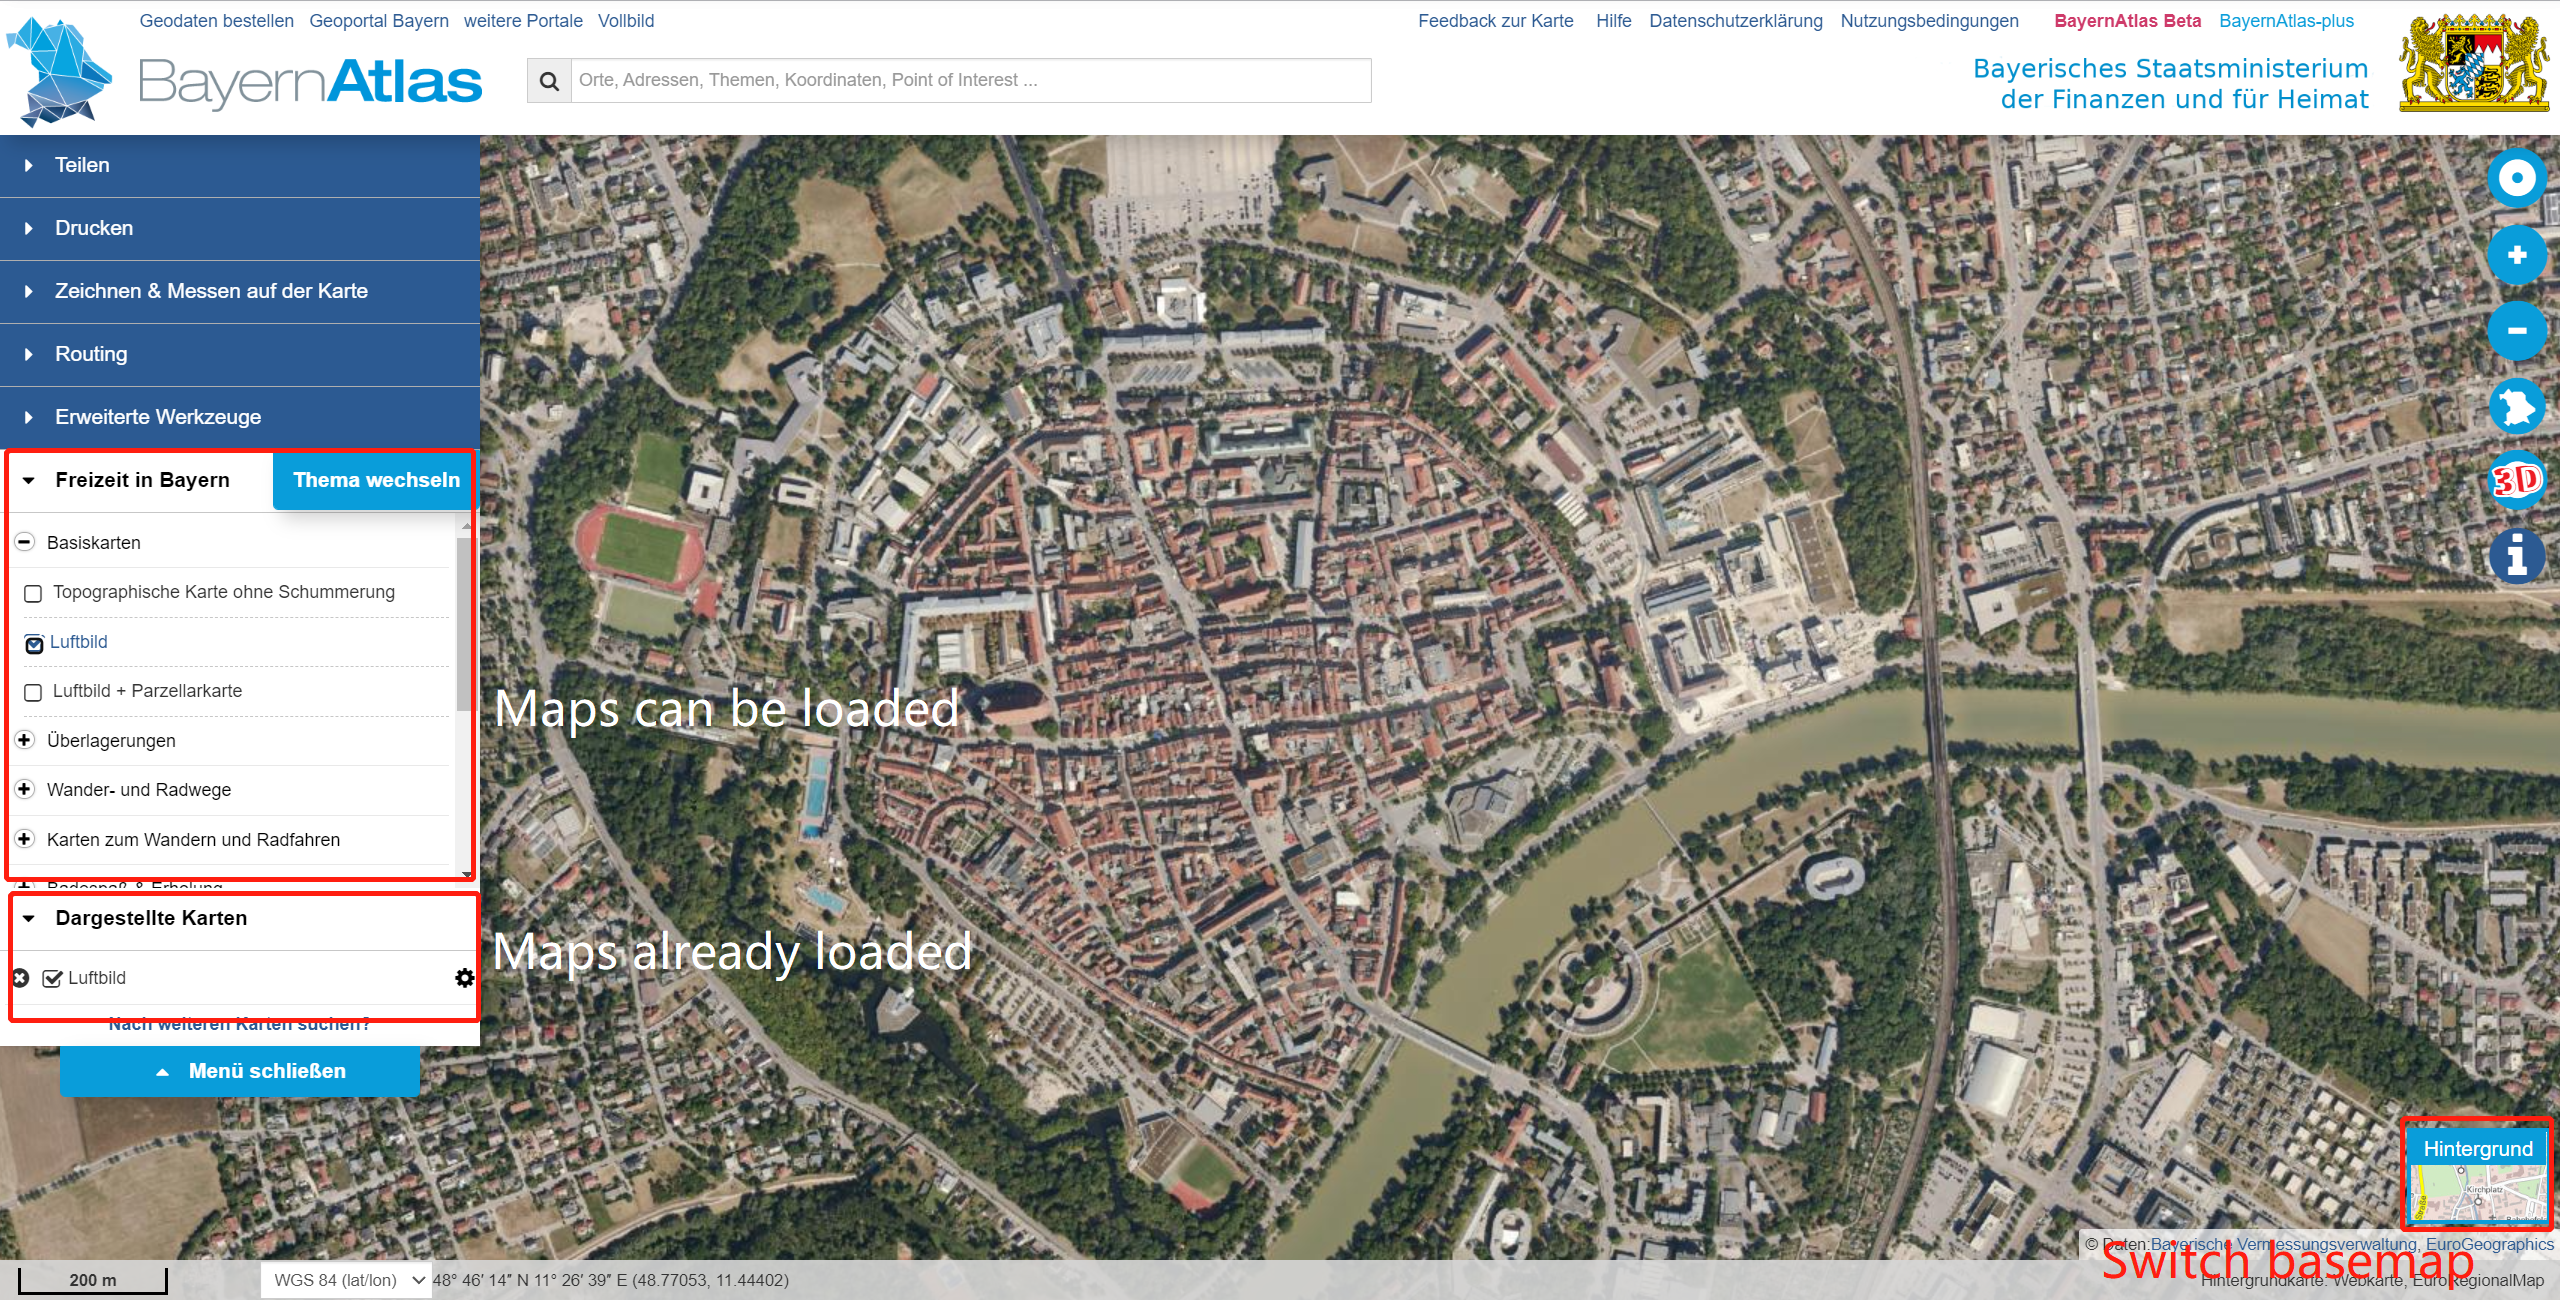Collapse the Dargestellte Karten panel
Screen dimensions: 2560x1300
[29, 919]
